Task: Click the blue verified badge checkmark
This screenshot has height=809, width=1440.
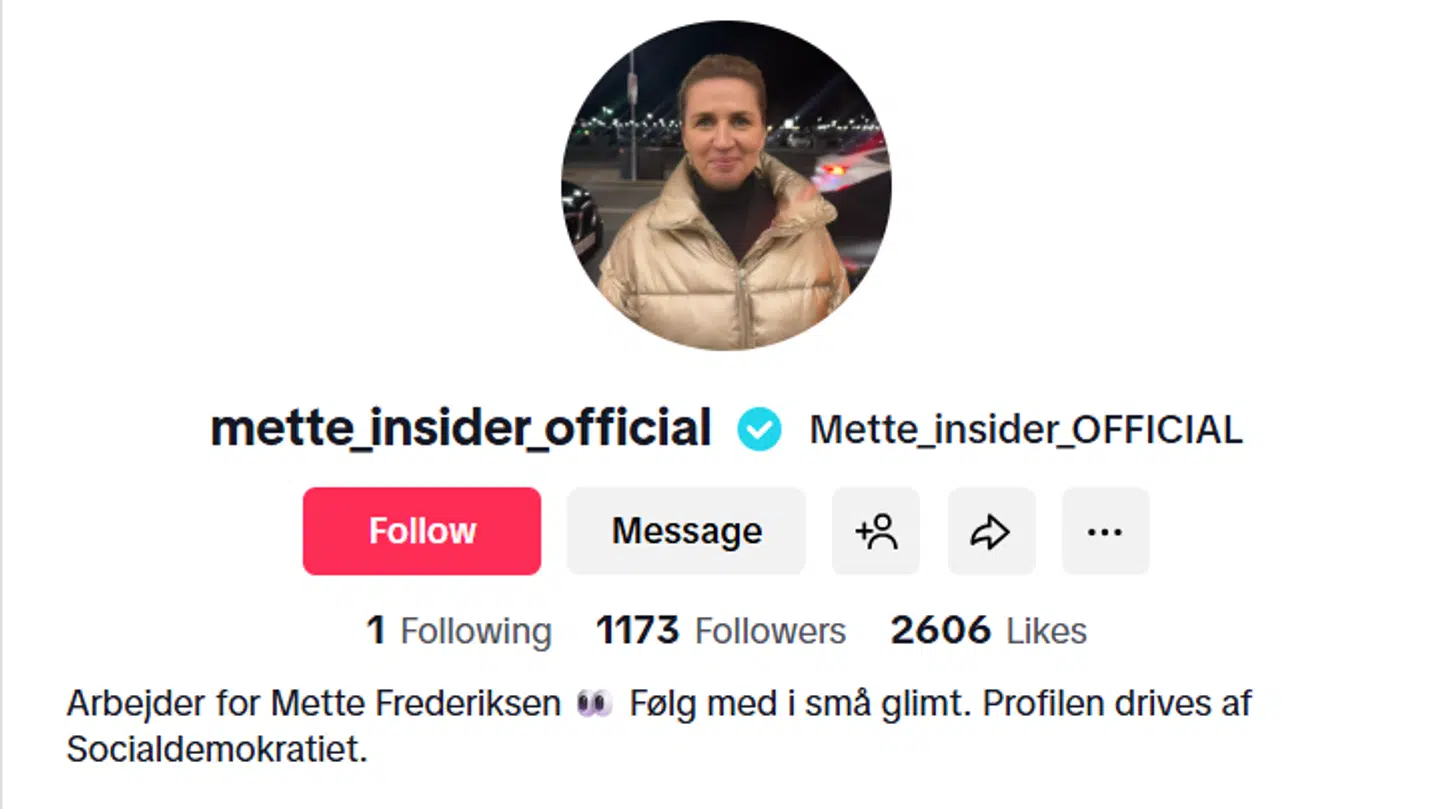Action: (x=759, y=429)
